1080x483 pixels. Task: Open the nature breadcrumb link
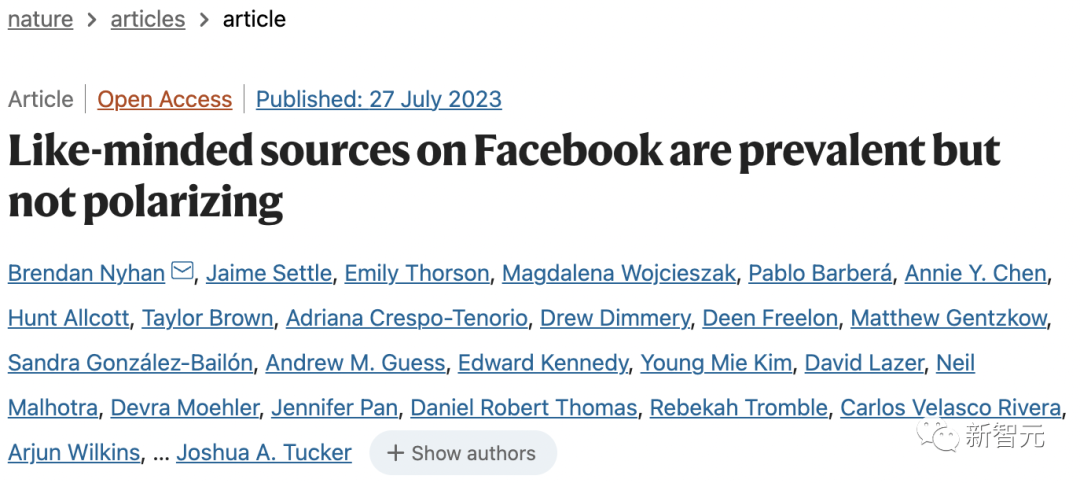point(40,19)
